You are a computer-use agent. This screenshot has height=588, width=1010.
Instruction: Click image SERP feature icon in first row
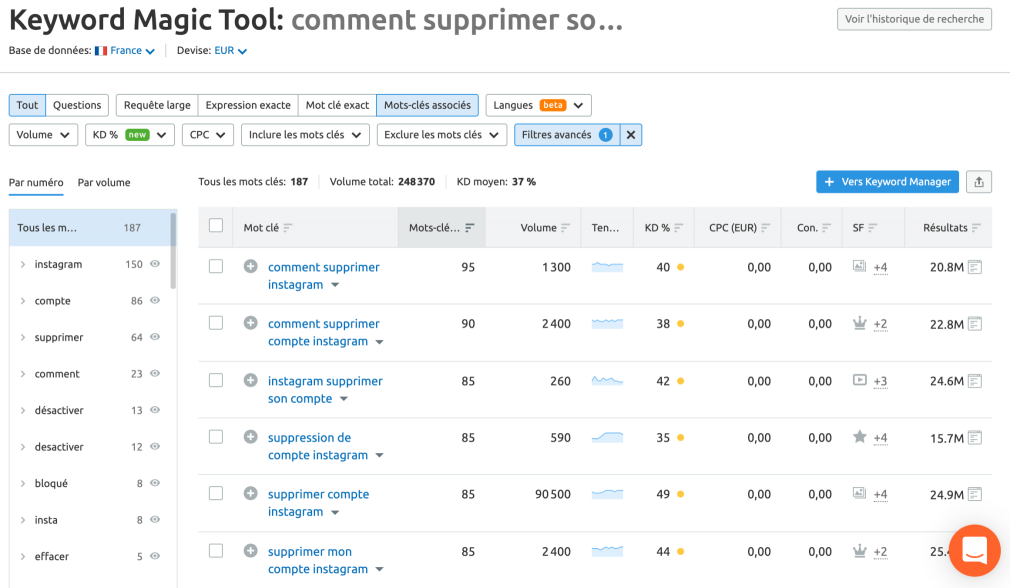(859, 265)
